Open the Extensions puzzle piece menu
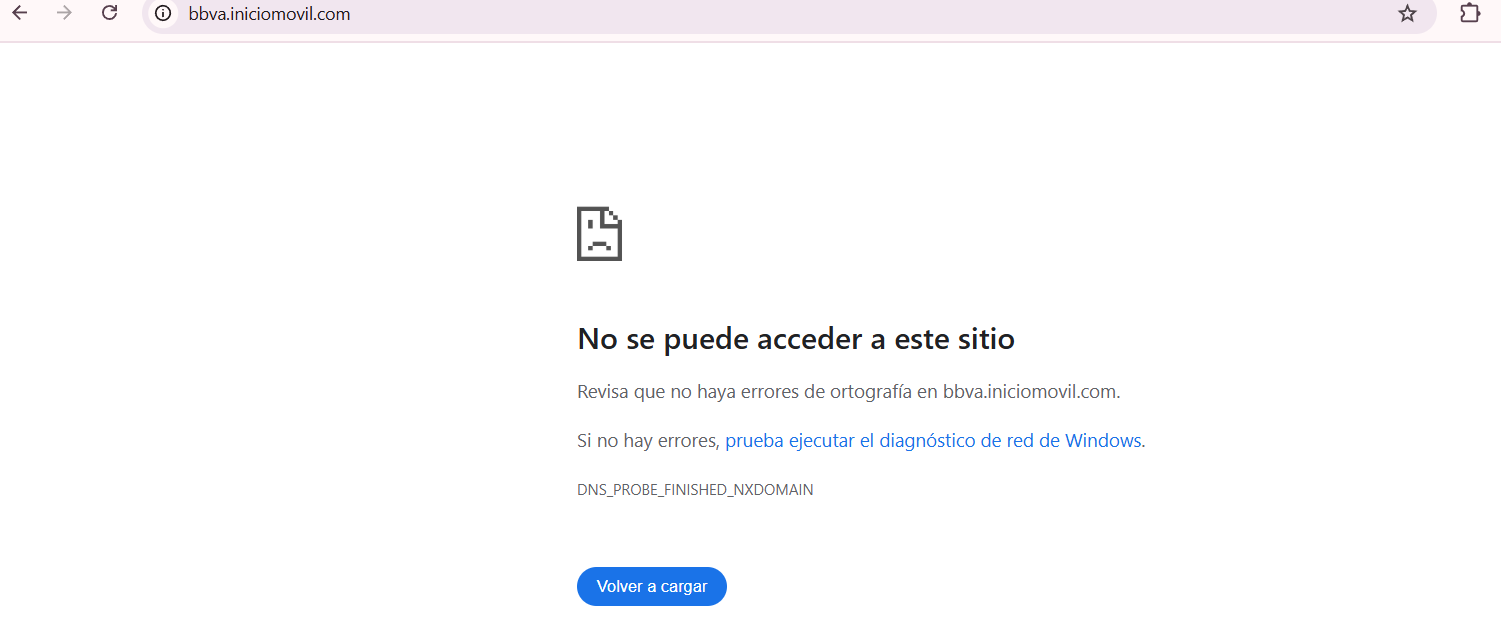The width and height of the screenshot is (1501, 626). point(1469,14)
